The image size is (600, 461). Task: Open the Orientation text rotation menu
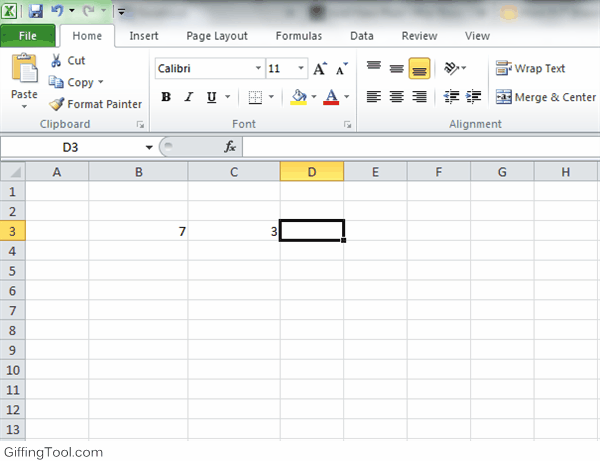pyautogui.click(x=455, y=68)
